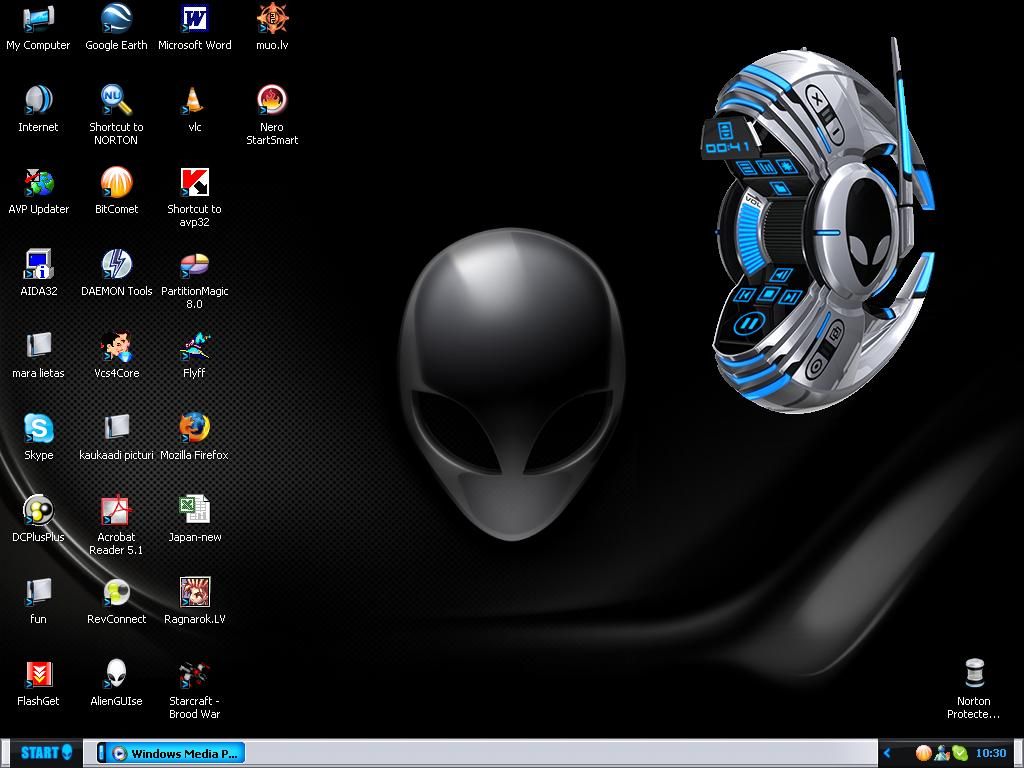Viewport: 1024px width, 768px height.
Task: Show playlist from the media player skin
Action: click(x=746, y=168)
